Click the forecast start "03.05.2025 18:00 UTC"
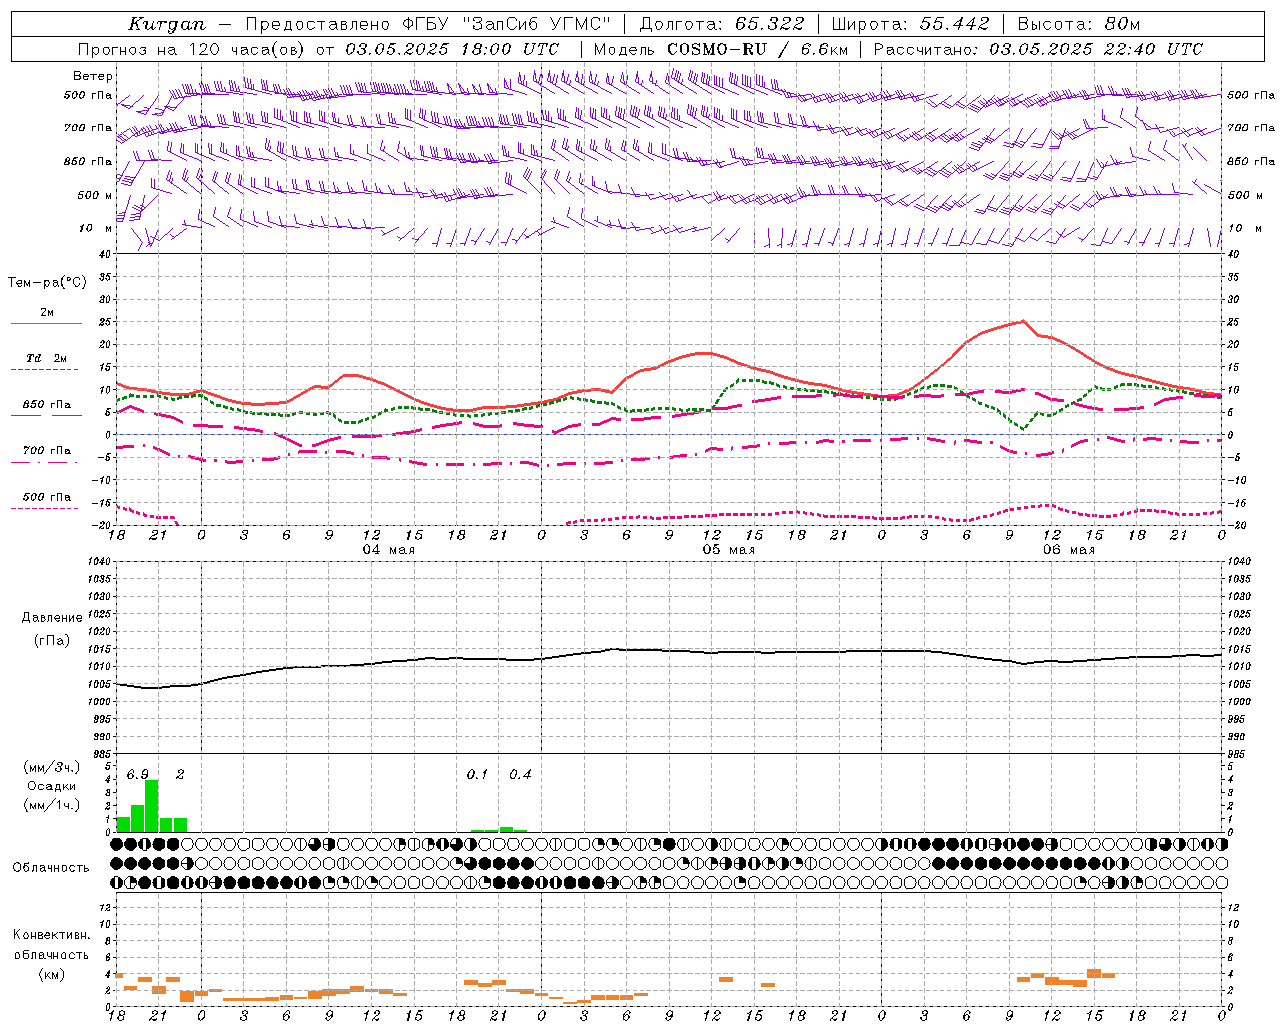 click(x=452, y=49)
